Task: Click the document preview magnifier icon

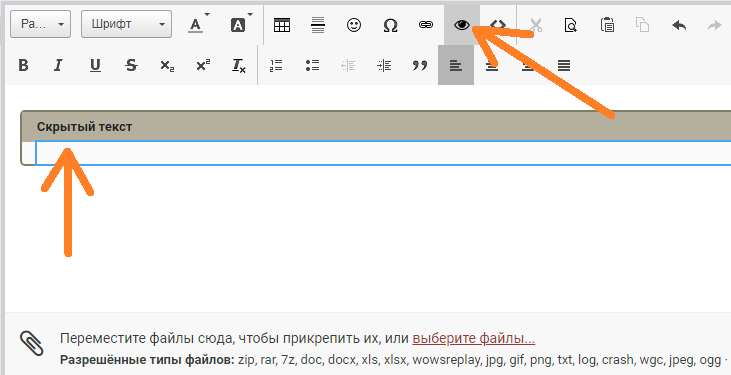Action: [571, 25]
